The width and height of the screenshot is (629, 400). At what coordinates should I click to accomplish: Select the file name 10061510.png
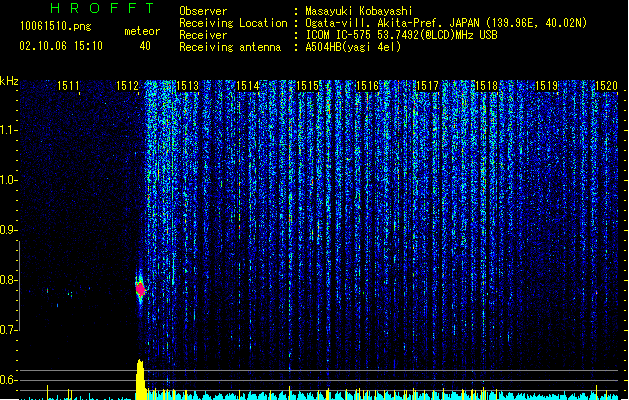[x=56, y=26]
